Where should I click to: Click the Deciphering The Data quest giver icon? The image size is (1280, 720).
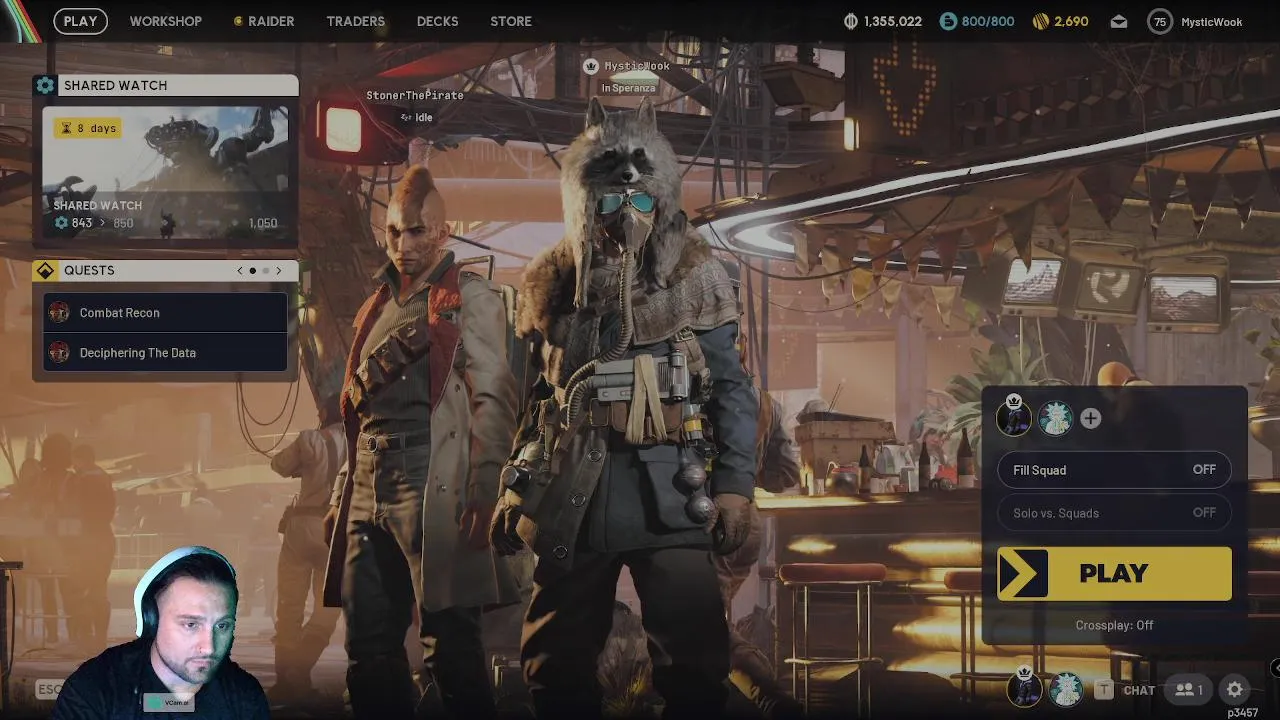pos(60,352)
